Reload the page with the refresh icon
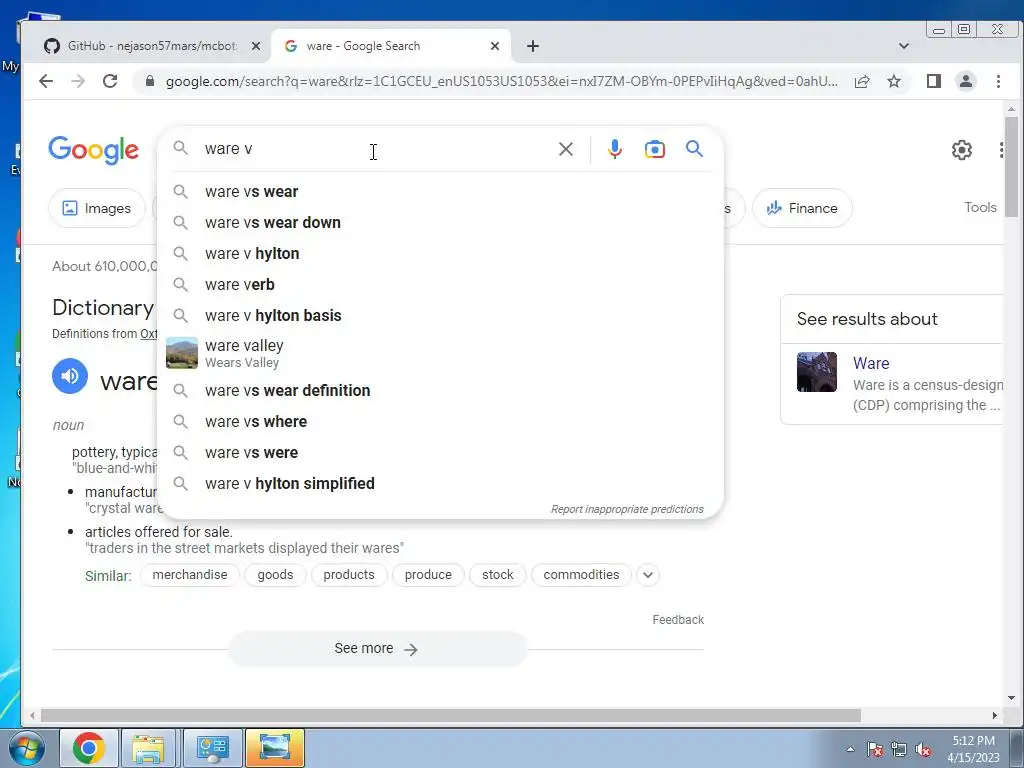1024x768 pixels. pos(110,81)
